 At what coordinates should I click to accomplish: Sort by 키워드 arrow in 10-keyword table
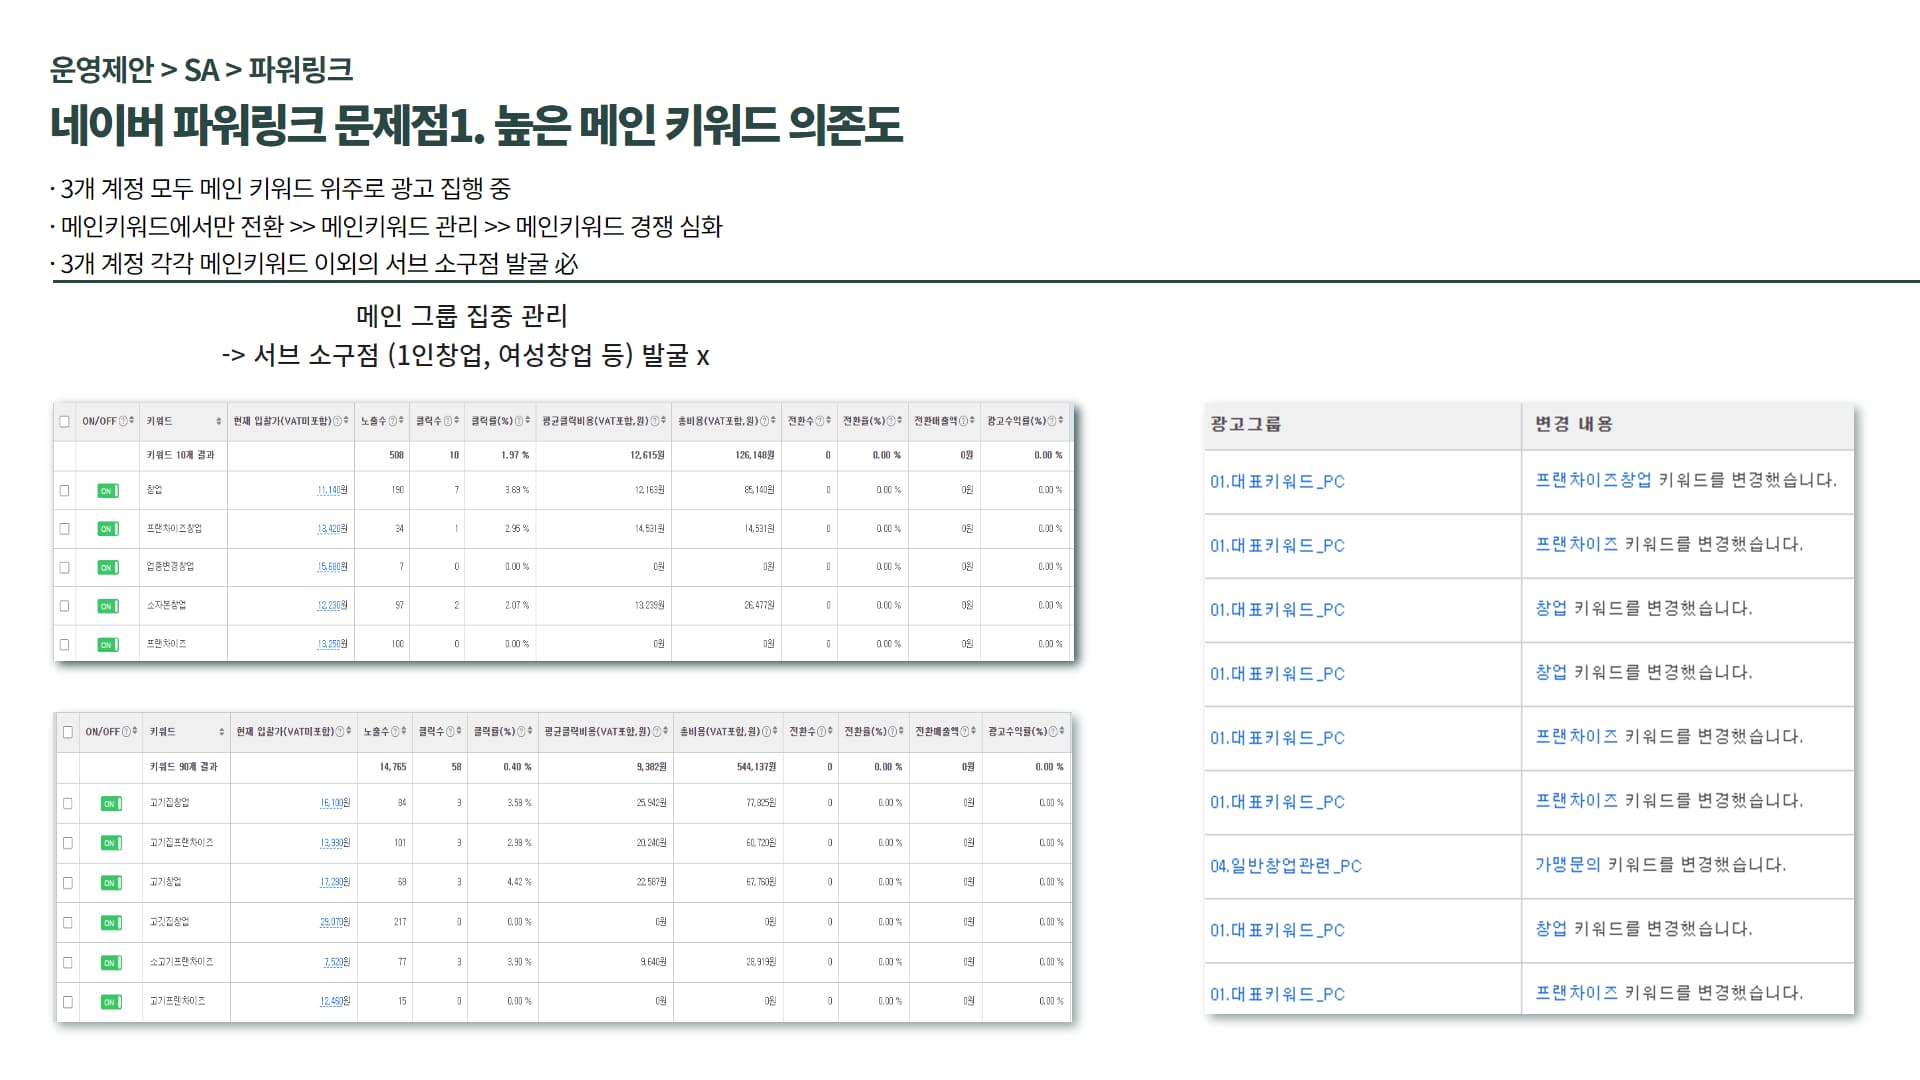coord(219,421)
